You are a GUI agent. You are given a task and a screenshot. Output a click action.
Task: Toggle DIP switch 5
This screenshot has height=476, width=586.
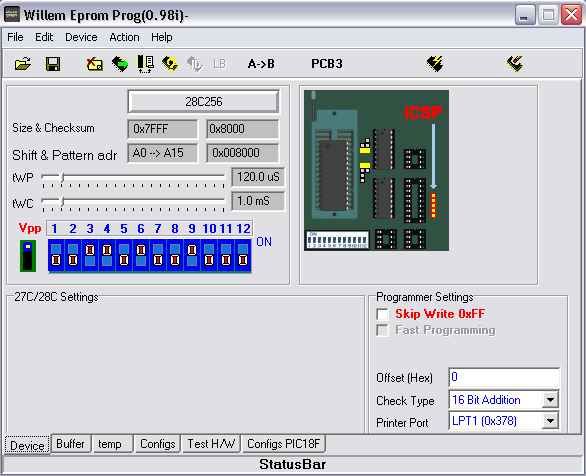(124, 256)
